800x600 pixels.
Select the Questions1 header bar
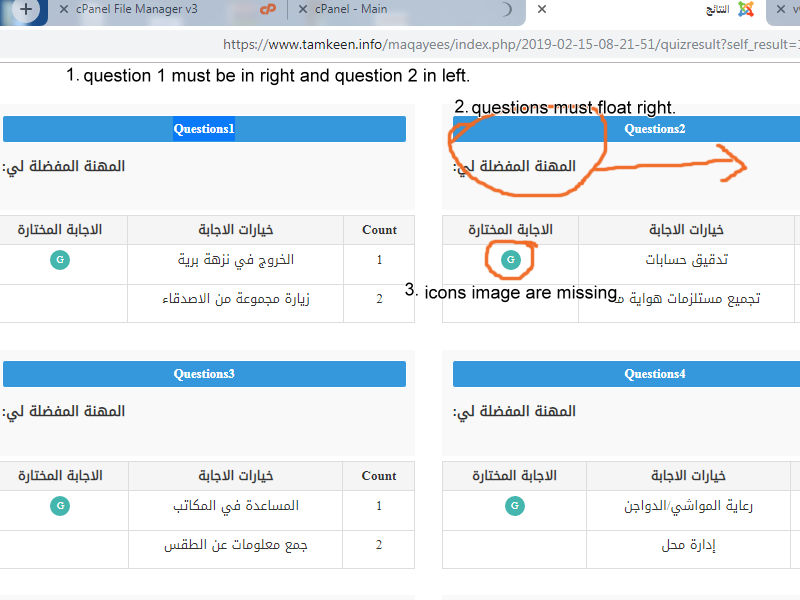pos(204,129)
